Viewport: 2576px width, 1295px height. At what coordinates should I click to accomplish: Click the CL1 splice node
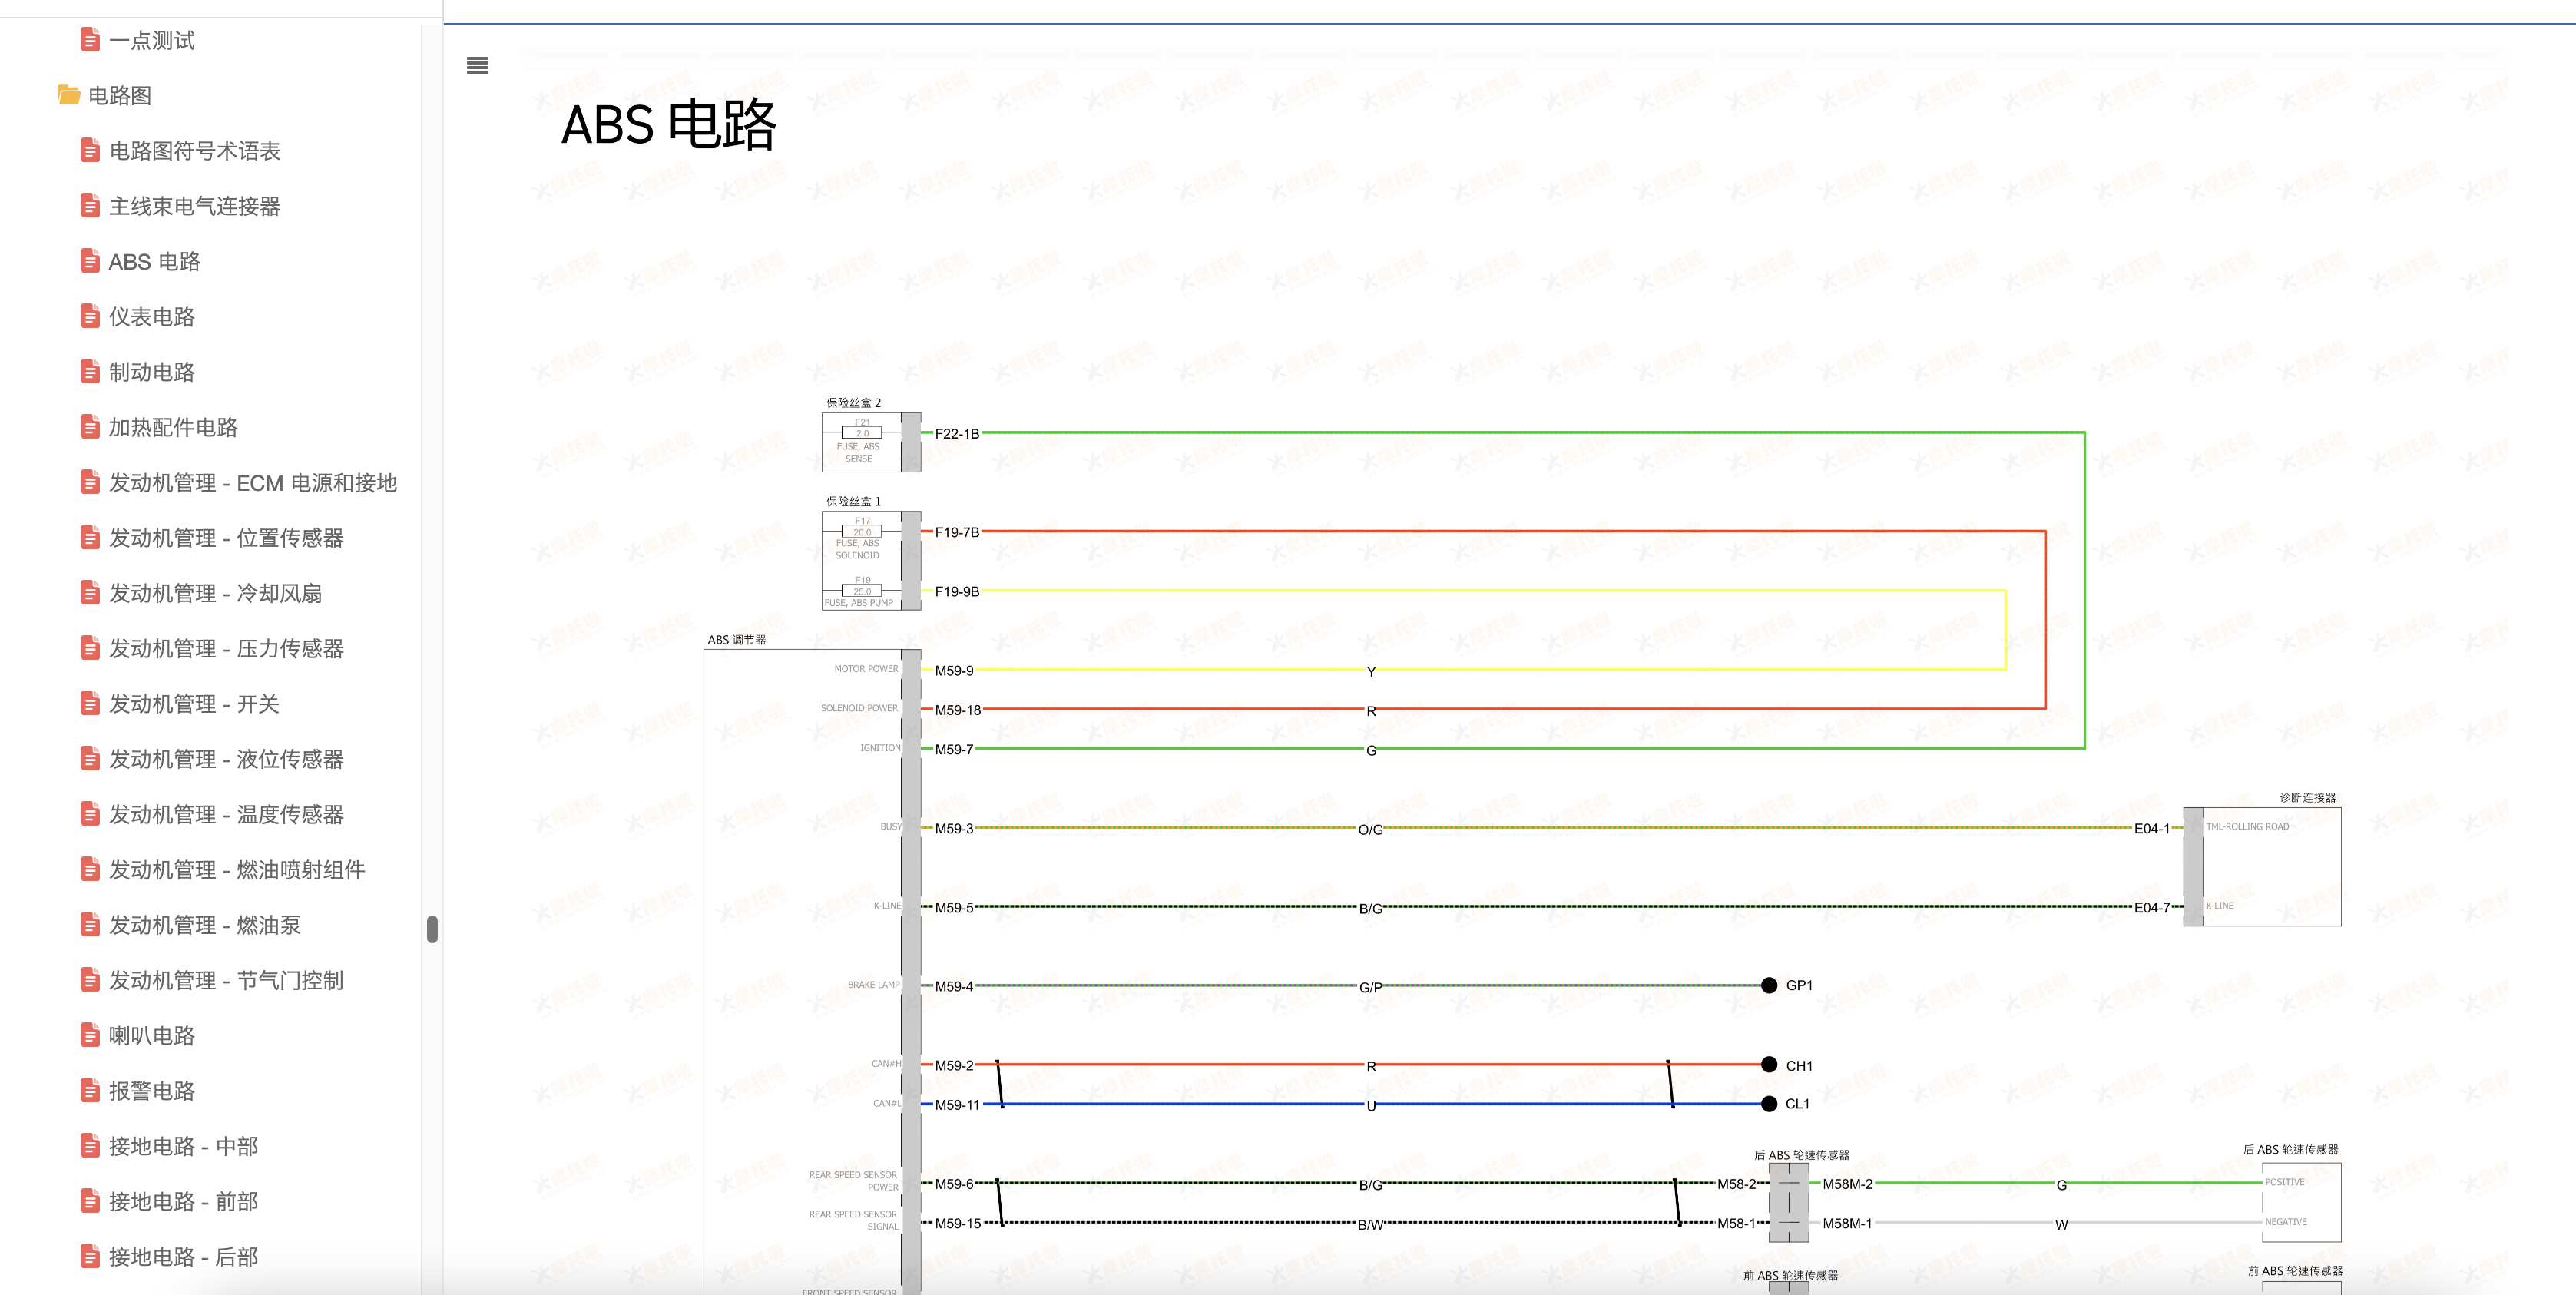click(x=1769, y=1104)
